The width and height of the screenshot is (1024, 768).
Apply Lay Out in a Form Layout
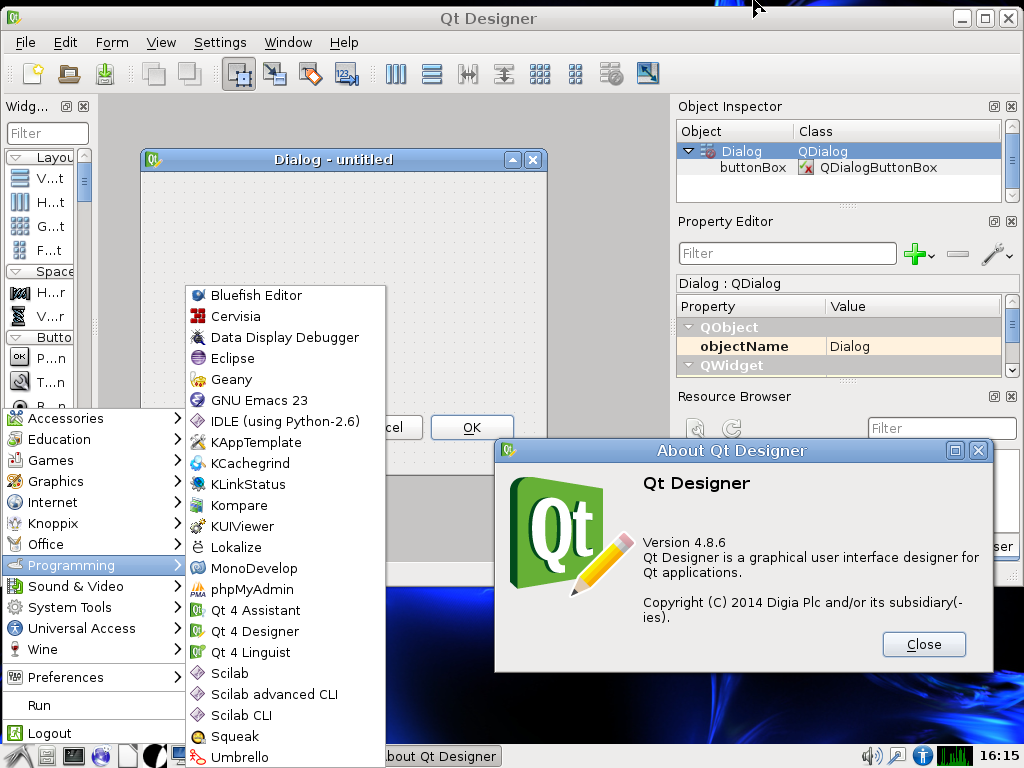(575, 73)
